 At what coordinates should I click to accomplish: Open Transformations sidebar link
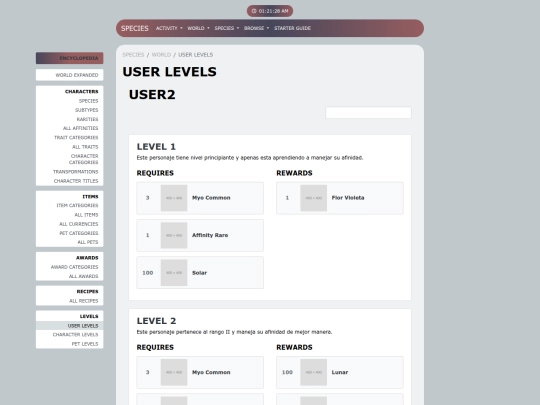pos(75,172)
